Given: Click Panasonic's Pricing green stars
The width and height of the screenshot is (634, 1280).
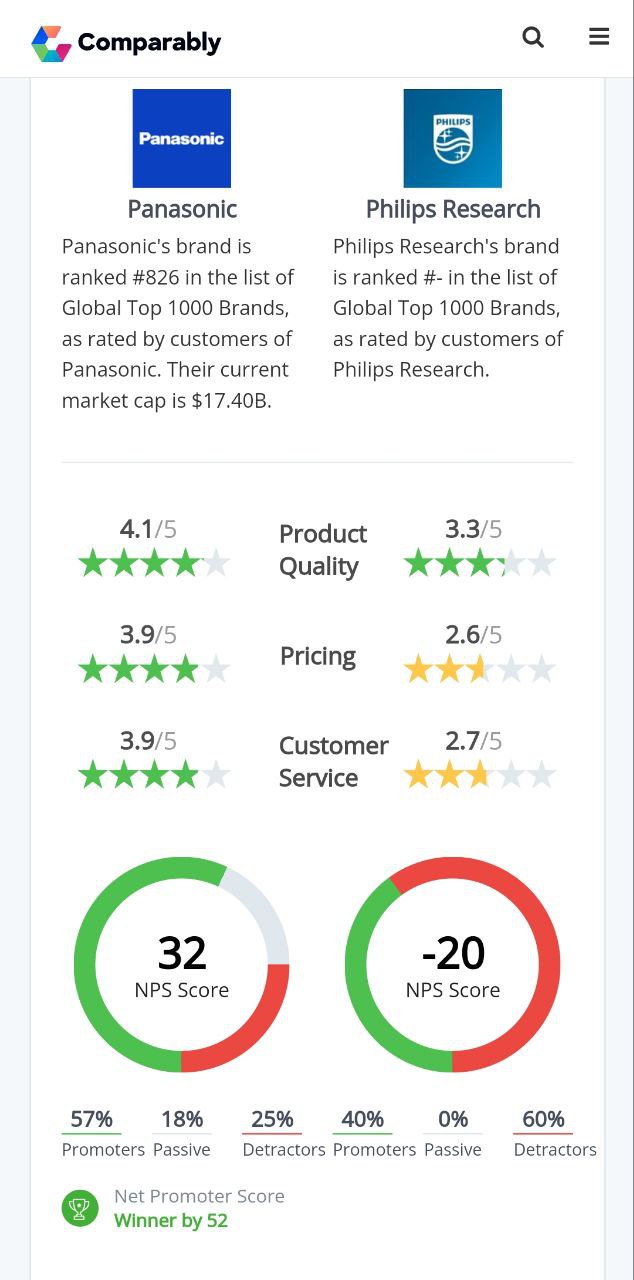Looking at the screenshot, I should (x=154, y=669).
